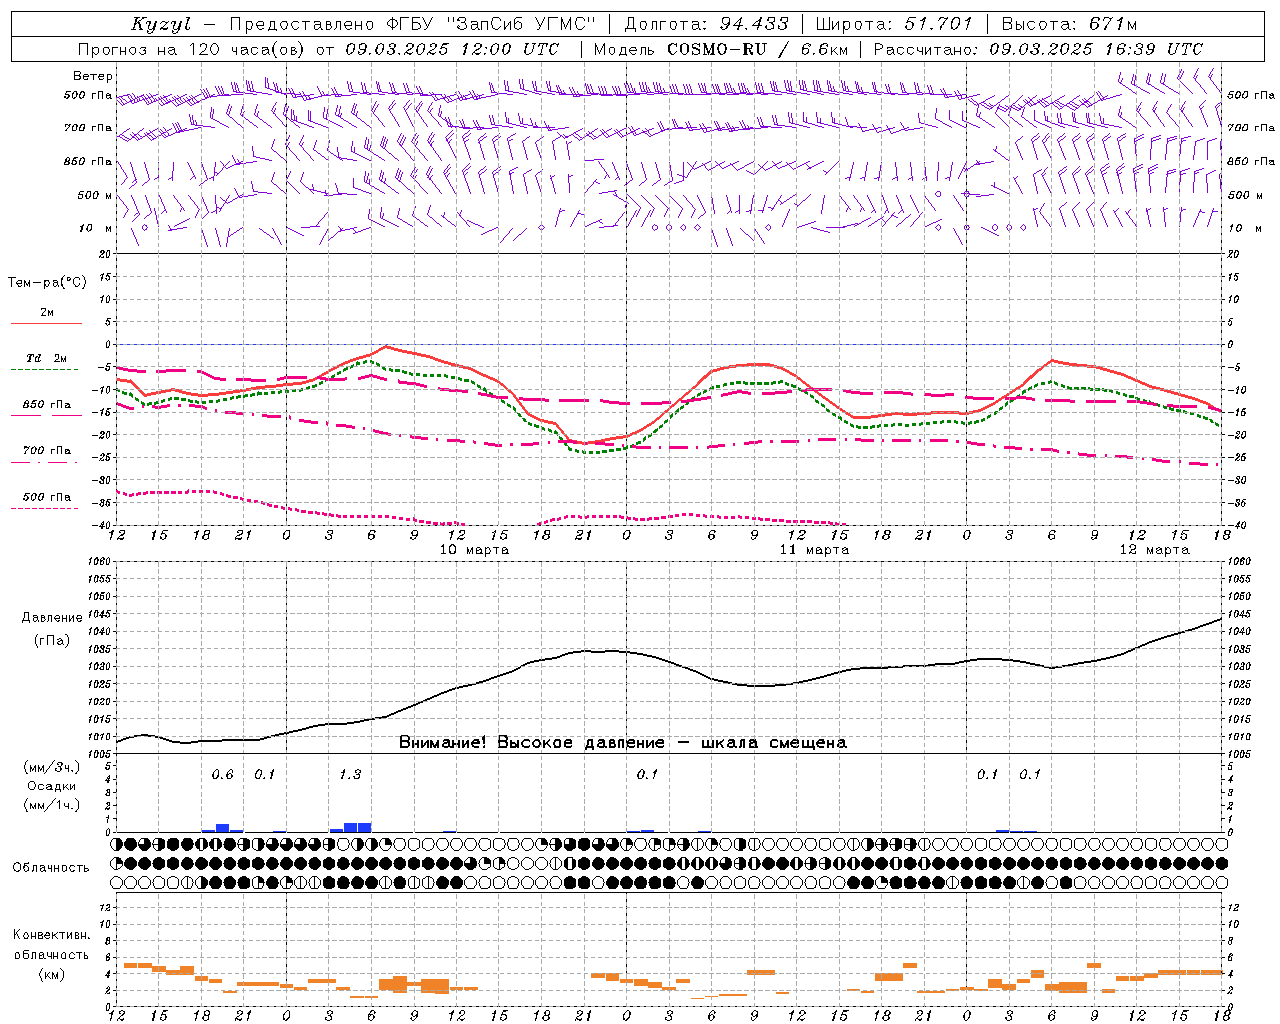Image resolution: width=1280 pixels, height=1024 pixels.
Task: Click the 12 марта date label
Action: 1154,550
